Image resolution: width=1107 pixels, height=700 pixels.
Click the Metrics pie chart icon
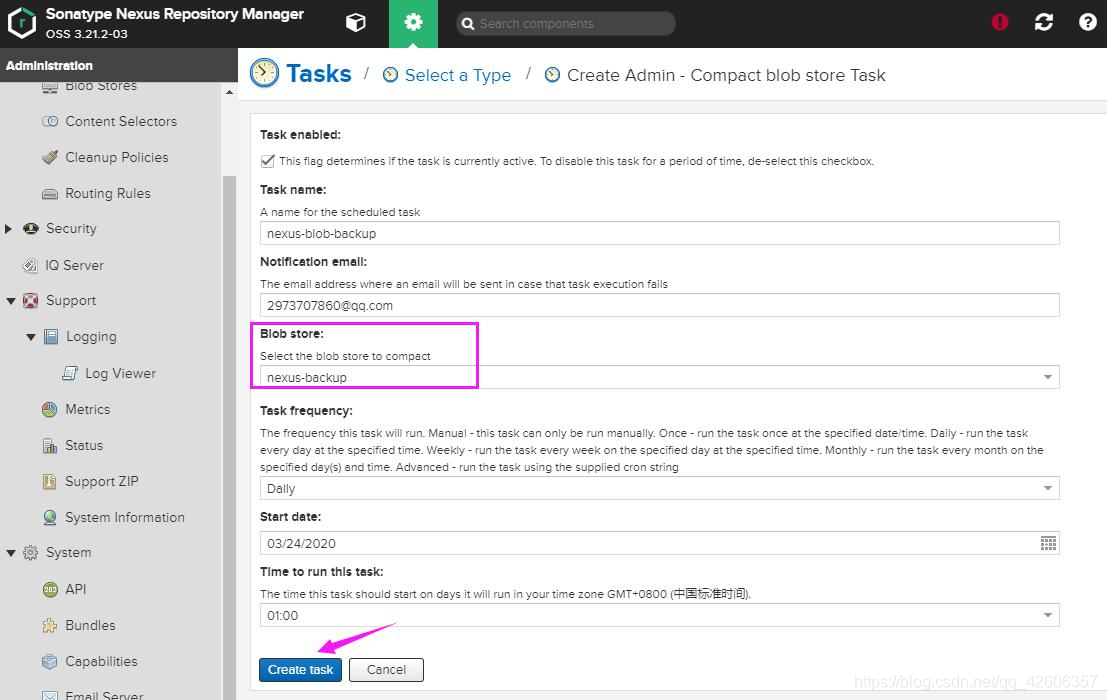[x=49, y=409]
